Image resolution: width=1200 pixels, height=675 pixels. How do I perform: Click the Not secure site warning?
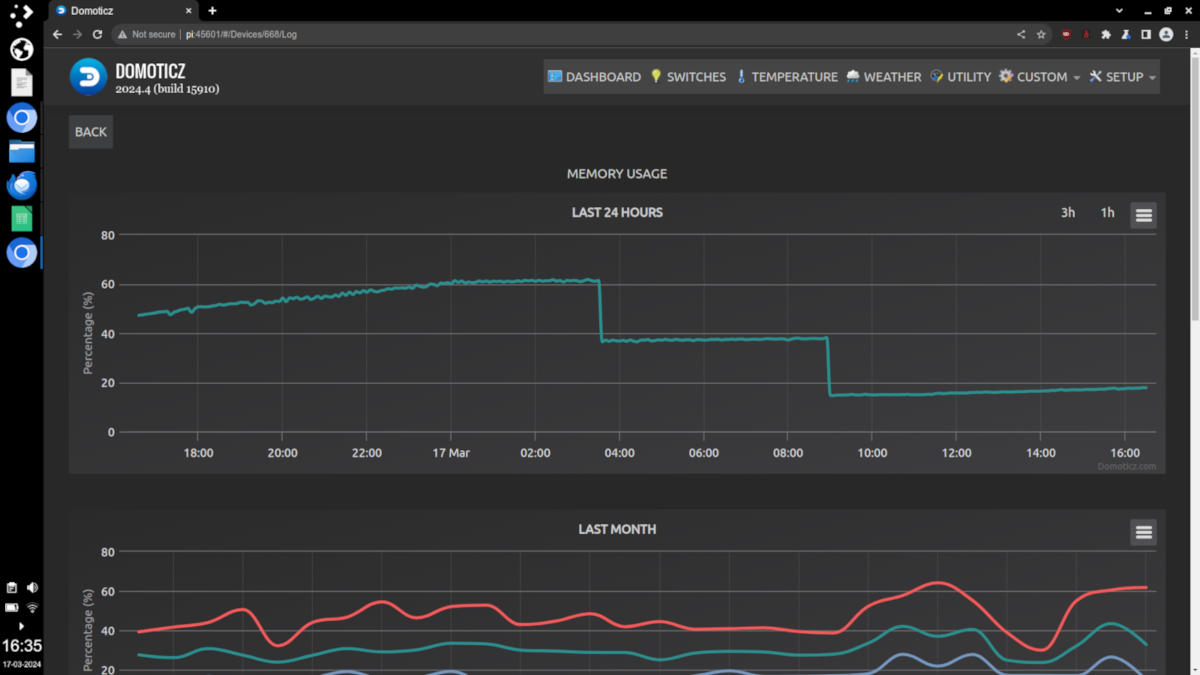[x=146, y=34]
